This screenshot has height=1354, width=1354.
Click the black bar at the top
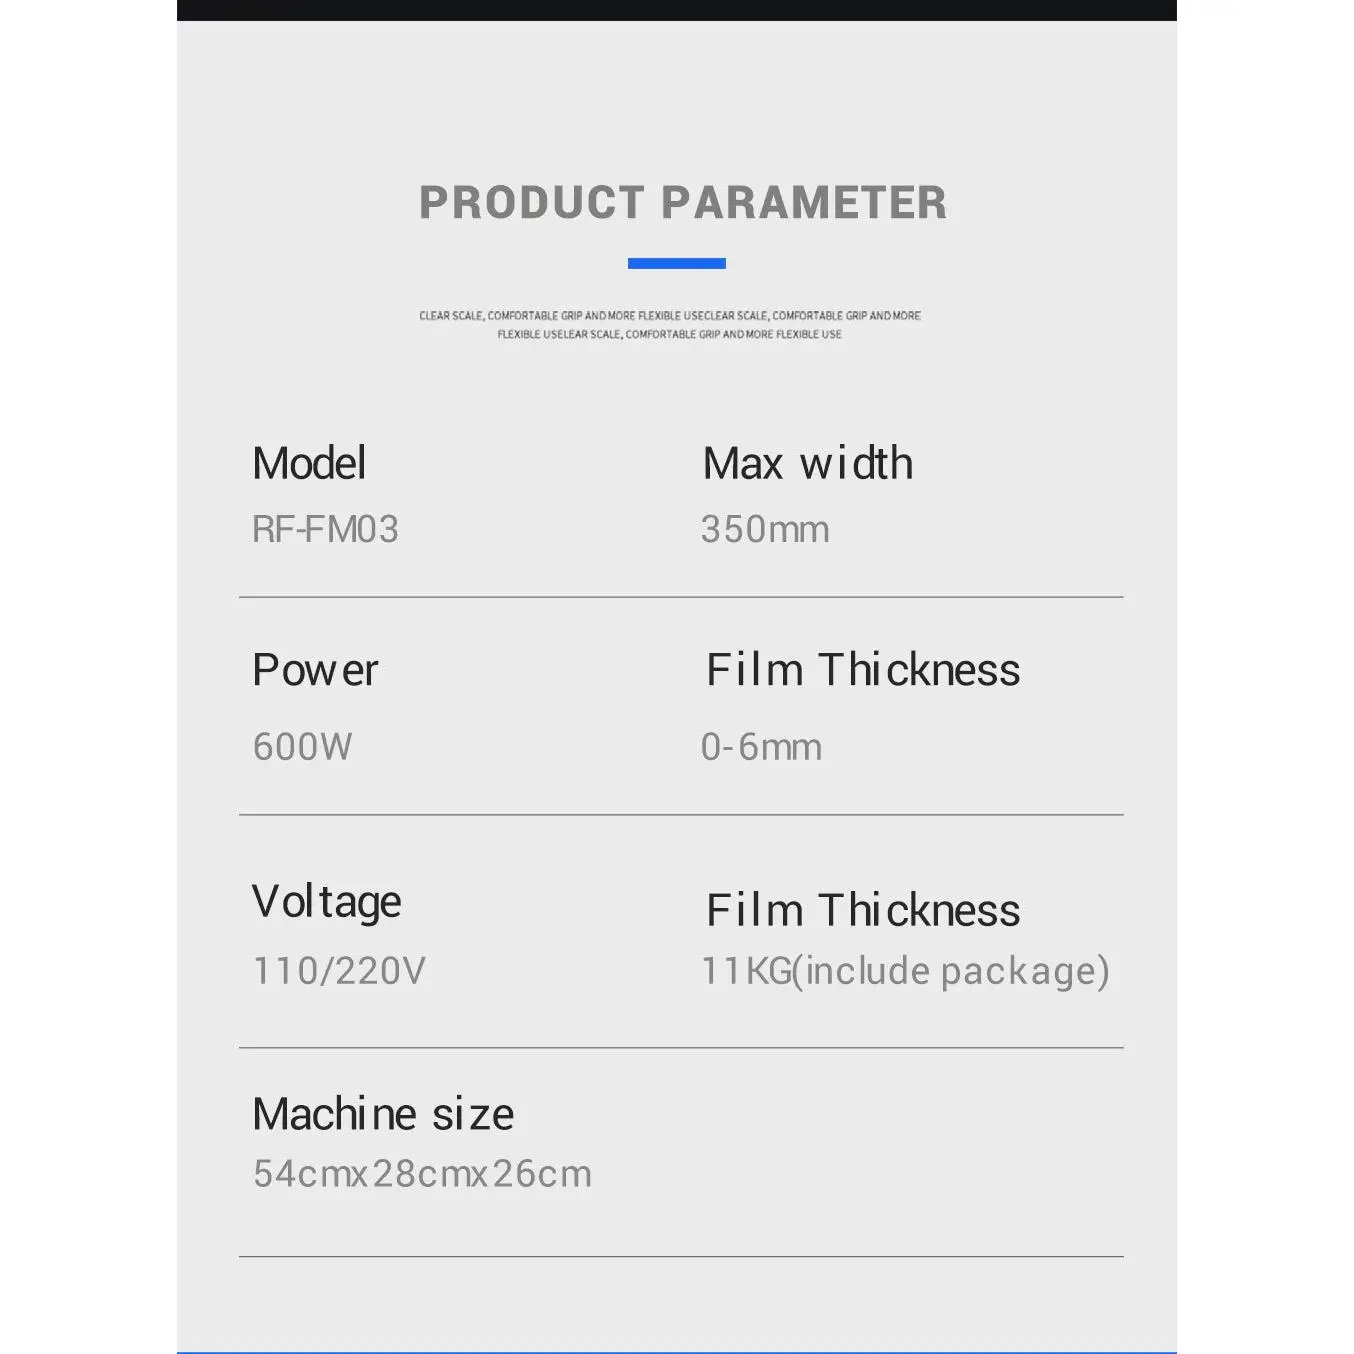pos(676,10)
